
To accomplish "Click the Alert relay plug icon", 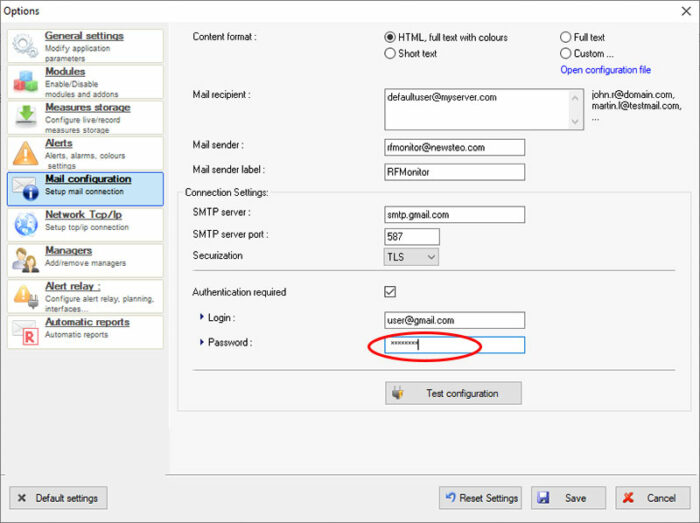I will [x=26, y=296].
